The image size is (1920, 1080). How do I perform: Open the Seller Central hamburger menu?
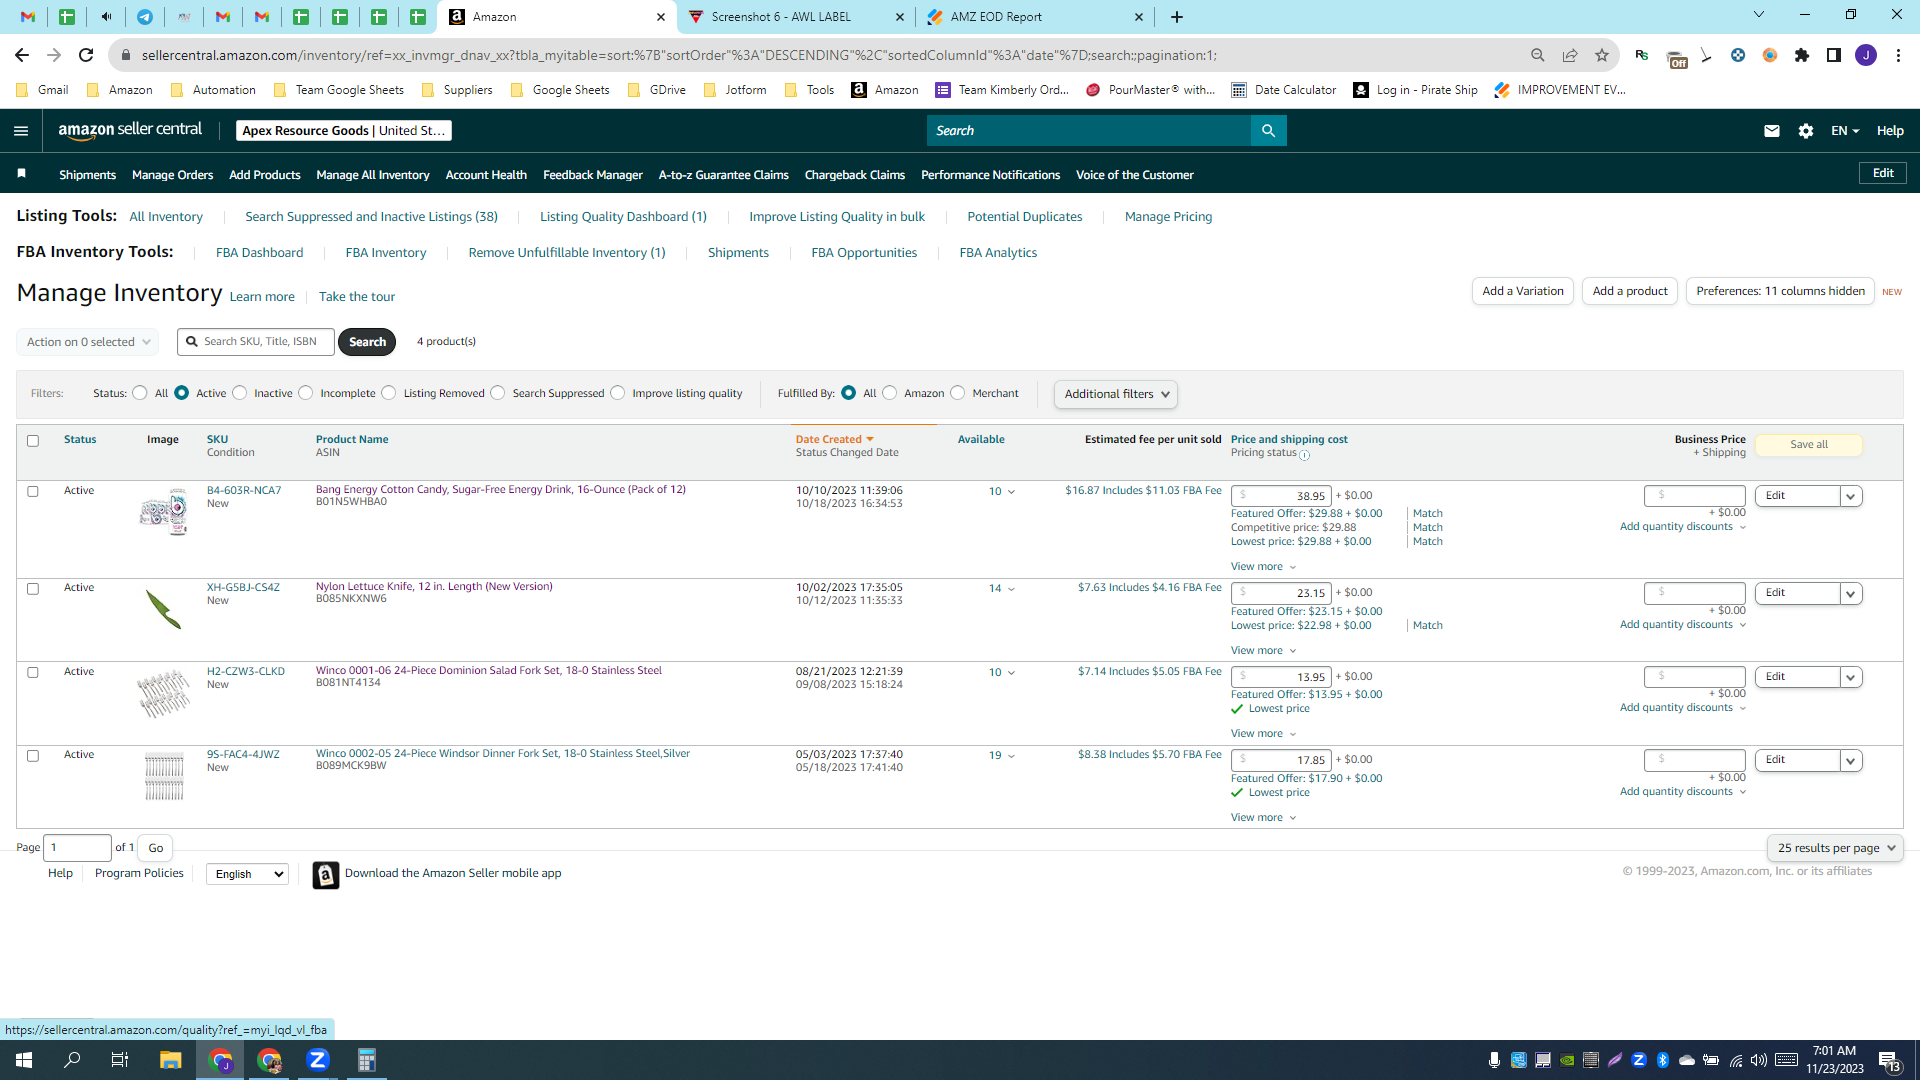click(21, 131)
